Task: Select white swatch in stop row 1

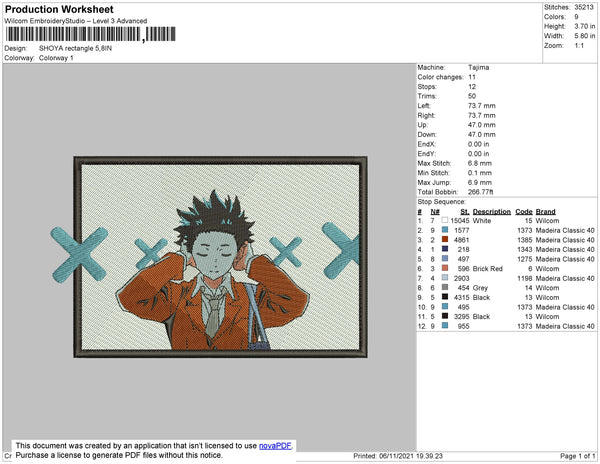Action: point(445,220)
